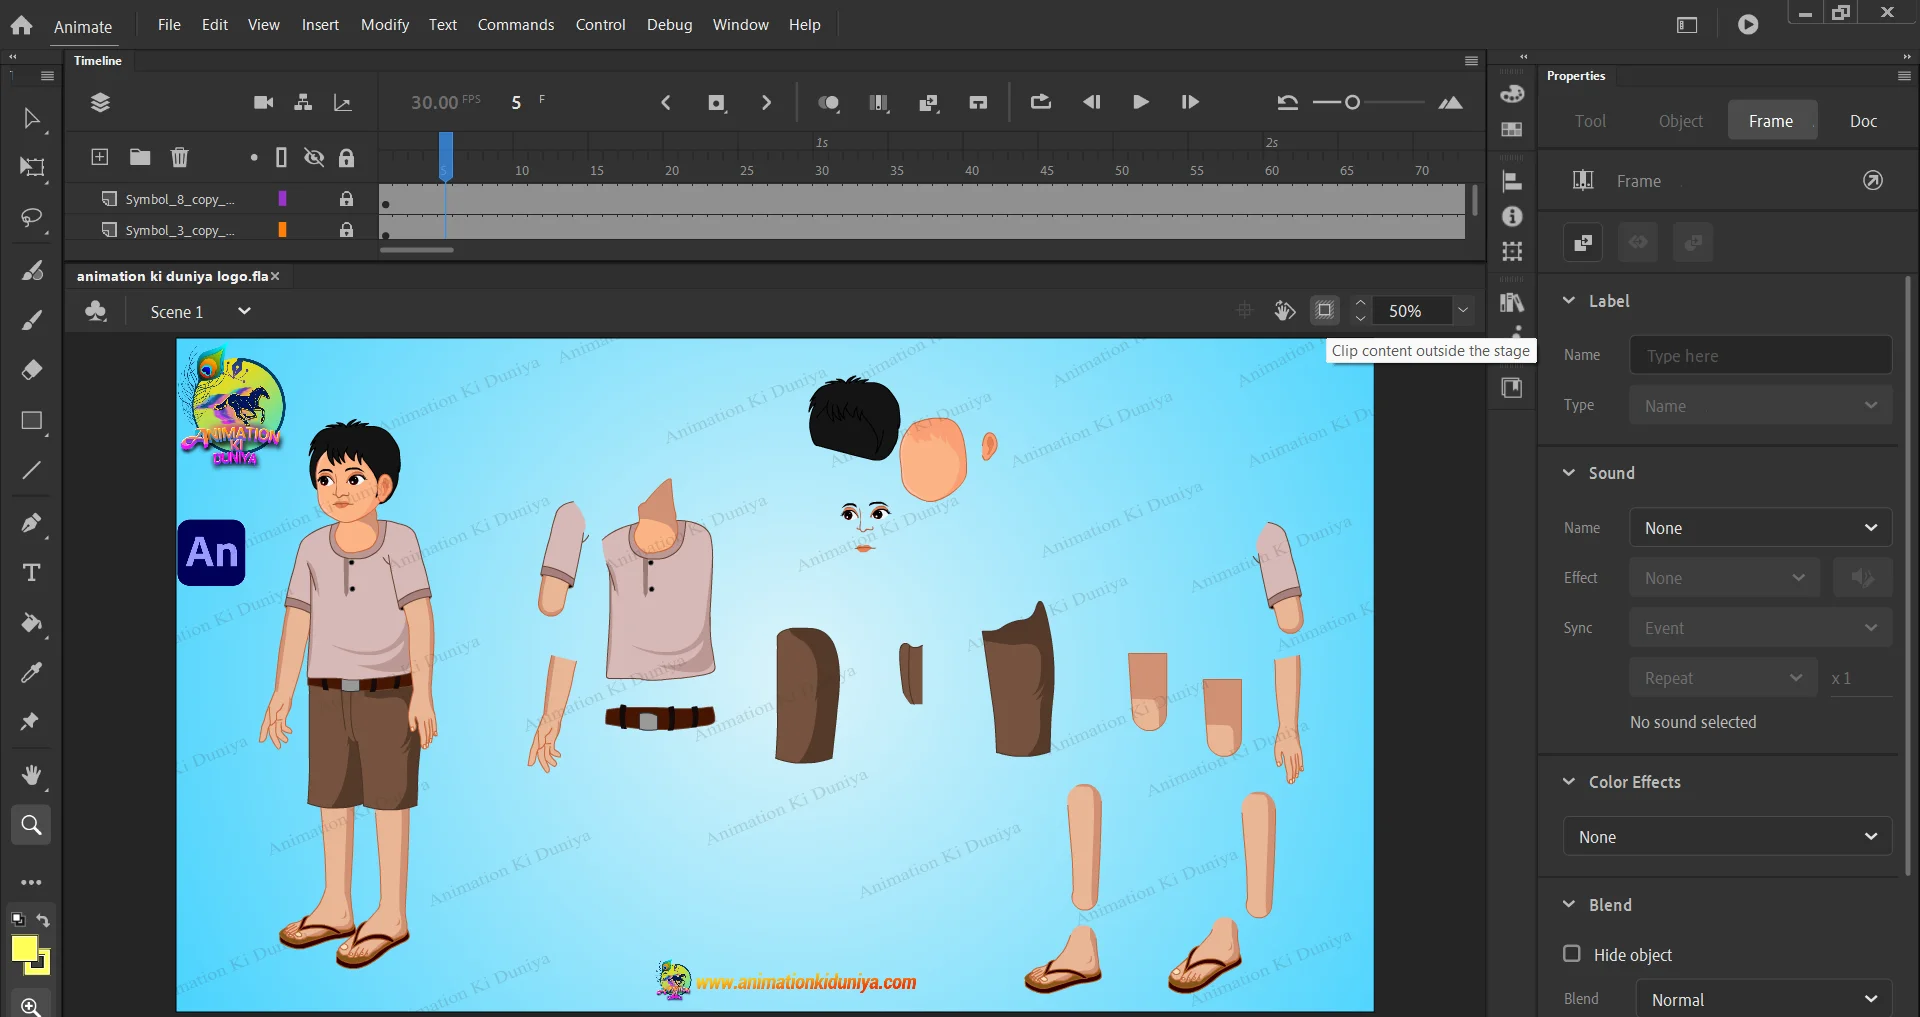
Task: Click the yellow fill color swatch
Action: pos(24,949)
